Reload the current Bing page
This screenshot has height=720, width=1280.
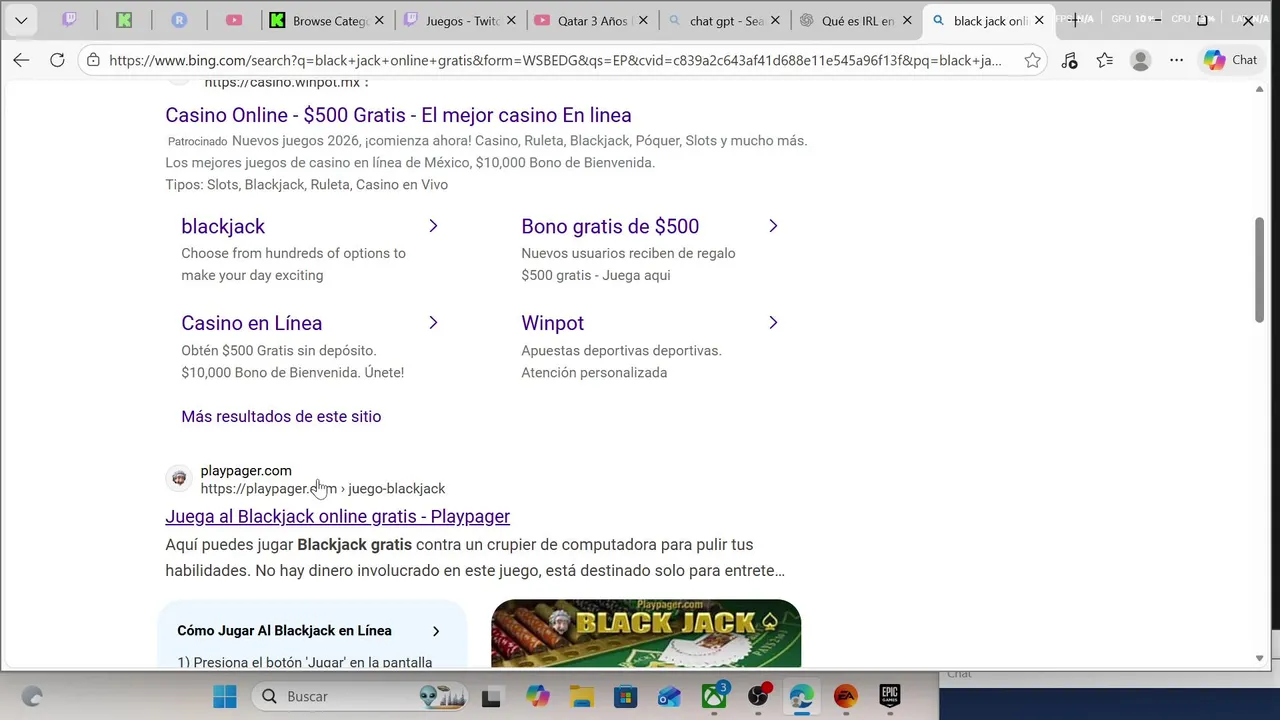(x=57, y=60)
